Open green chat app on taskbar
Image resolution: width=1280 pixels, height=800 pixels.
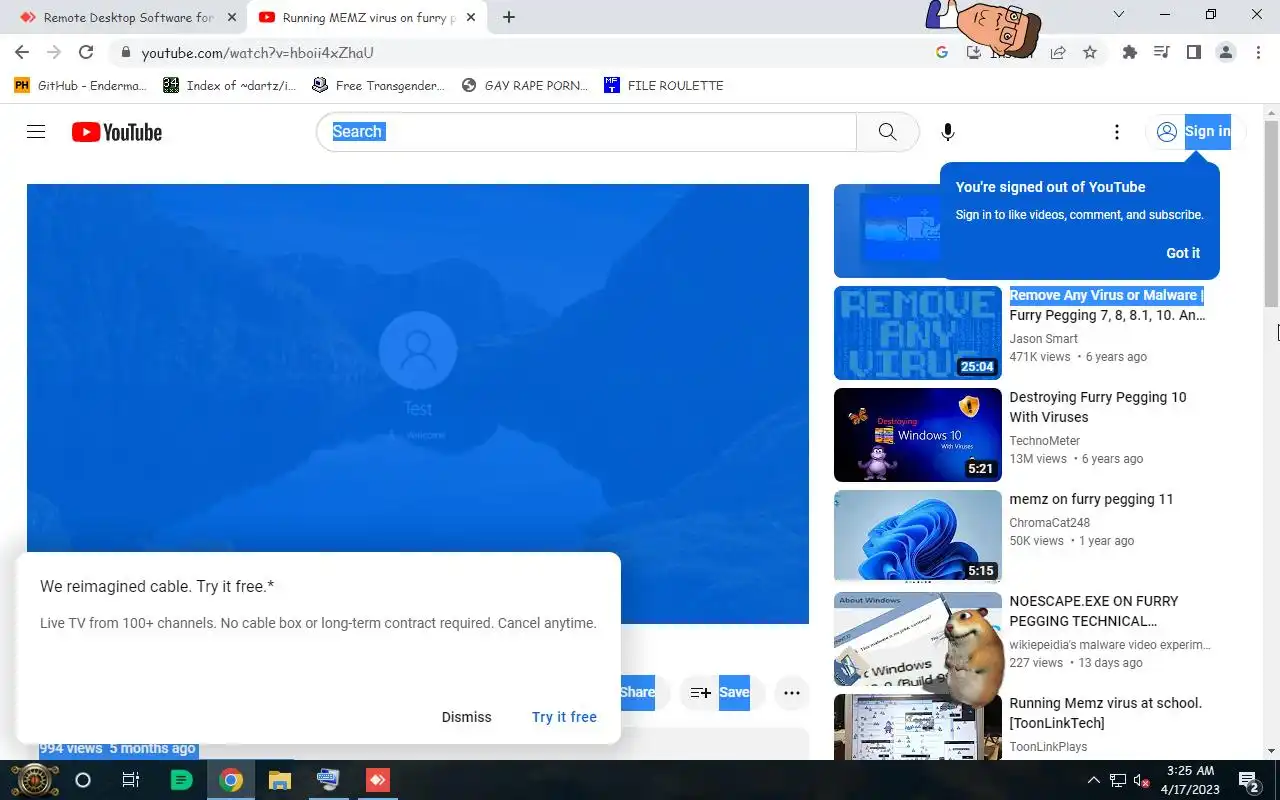click(x=181, y=780)
